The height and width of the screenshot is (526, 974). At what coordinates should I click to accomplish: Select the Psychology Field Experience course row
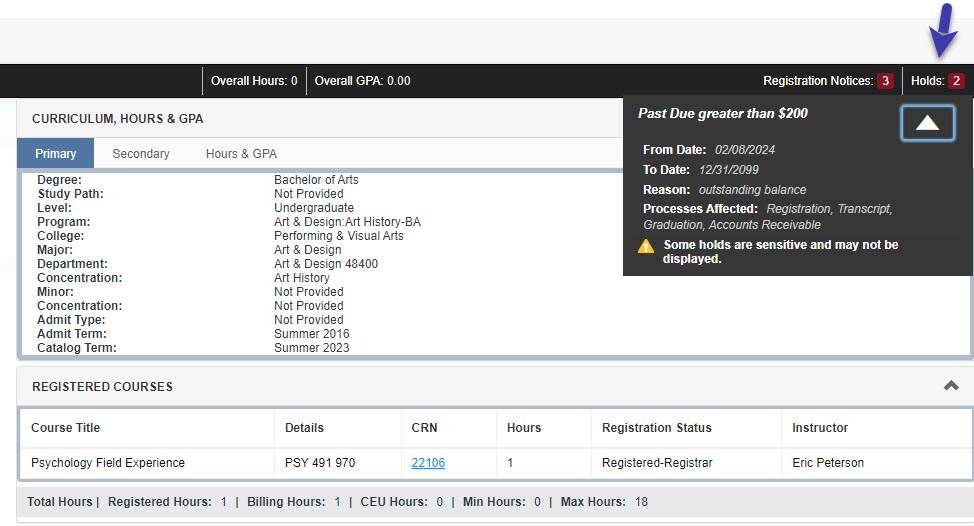click(108, 463)
